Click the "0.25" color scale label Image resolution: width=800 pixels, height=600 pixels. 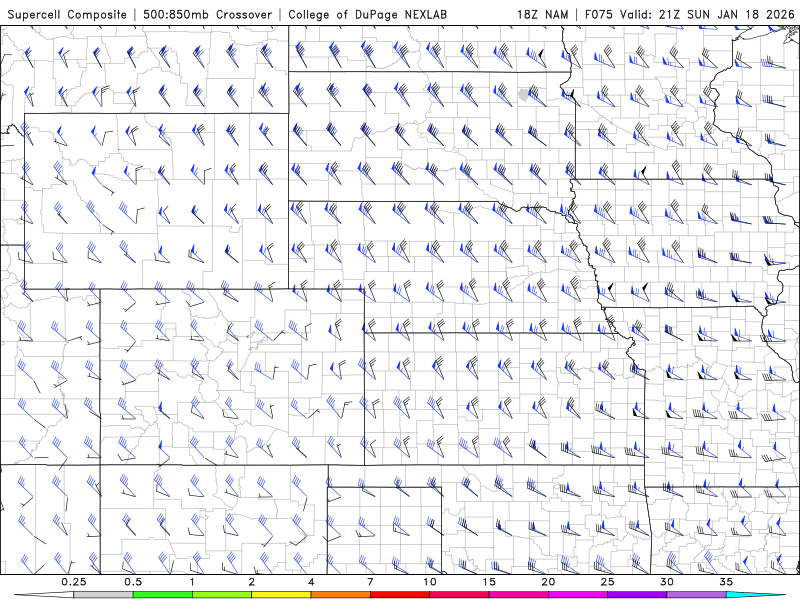pos(73,582)
